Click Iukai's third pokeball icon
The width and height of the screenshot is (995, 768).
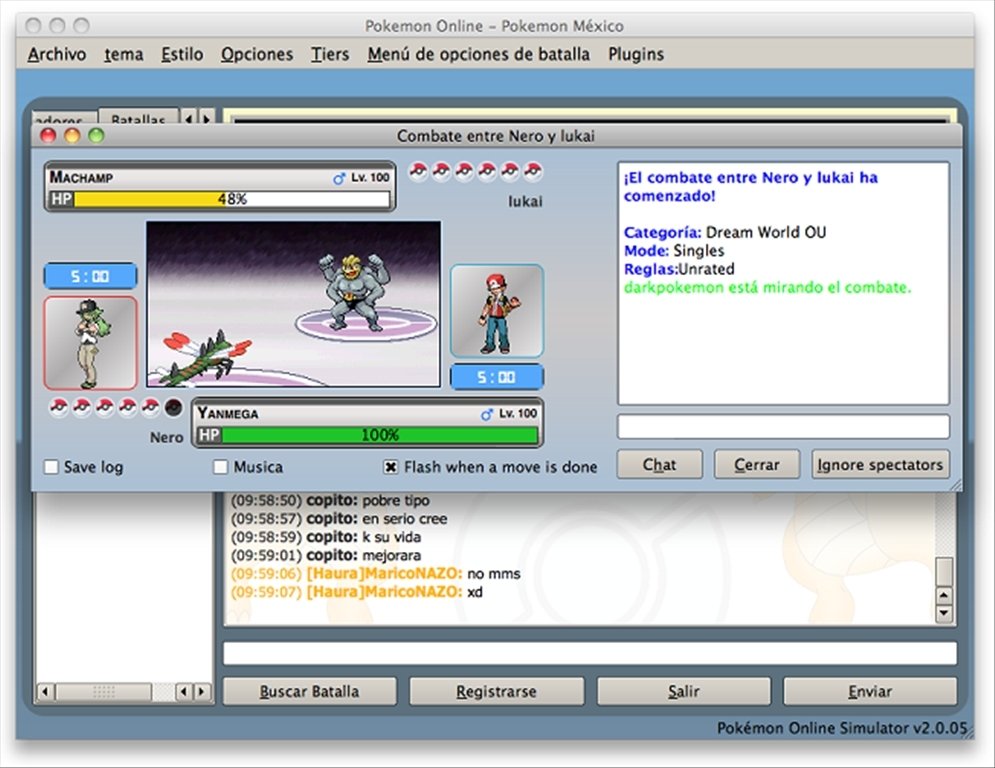[x=464, y=171]
